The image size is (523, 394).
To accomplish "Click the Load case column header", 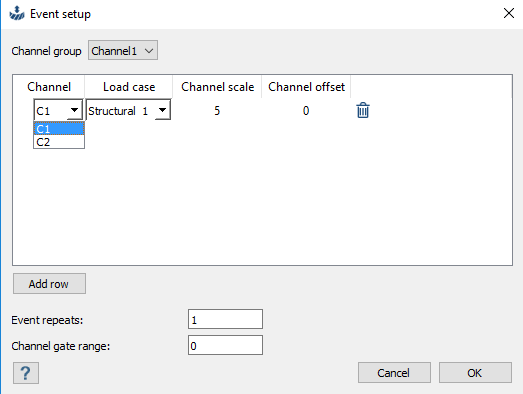I will (129, 87).
